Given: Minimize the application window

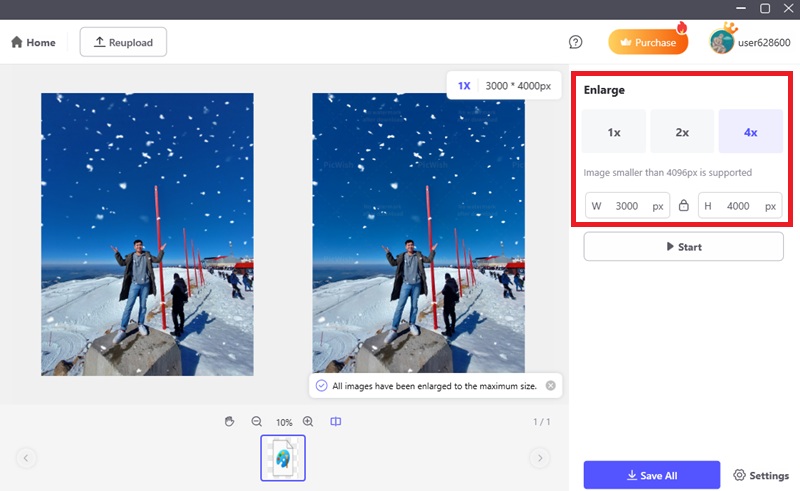Looking at the screenshot, I should pyautogui.click(x=741, y=9).
